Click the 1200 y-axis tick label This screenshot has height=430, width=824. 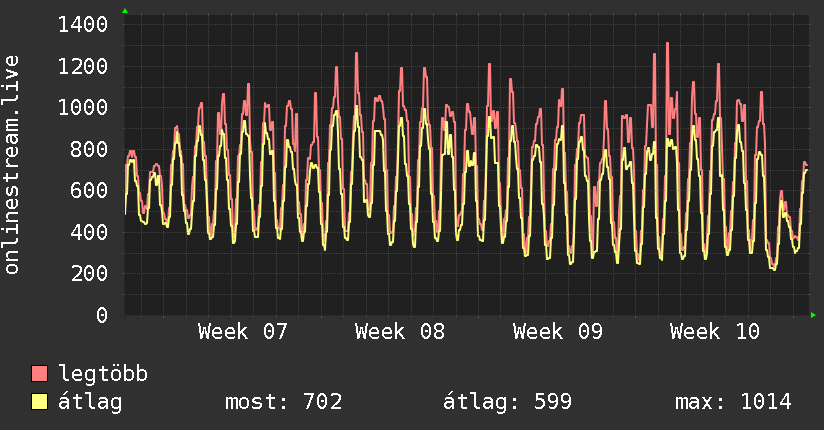(83, 67)
